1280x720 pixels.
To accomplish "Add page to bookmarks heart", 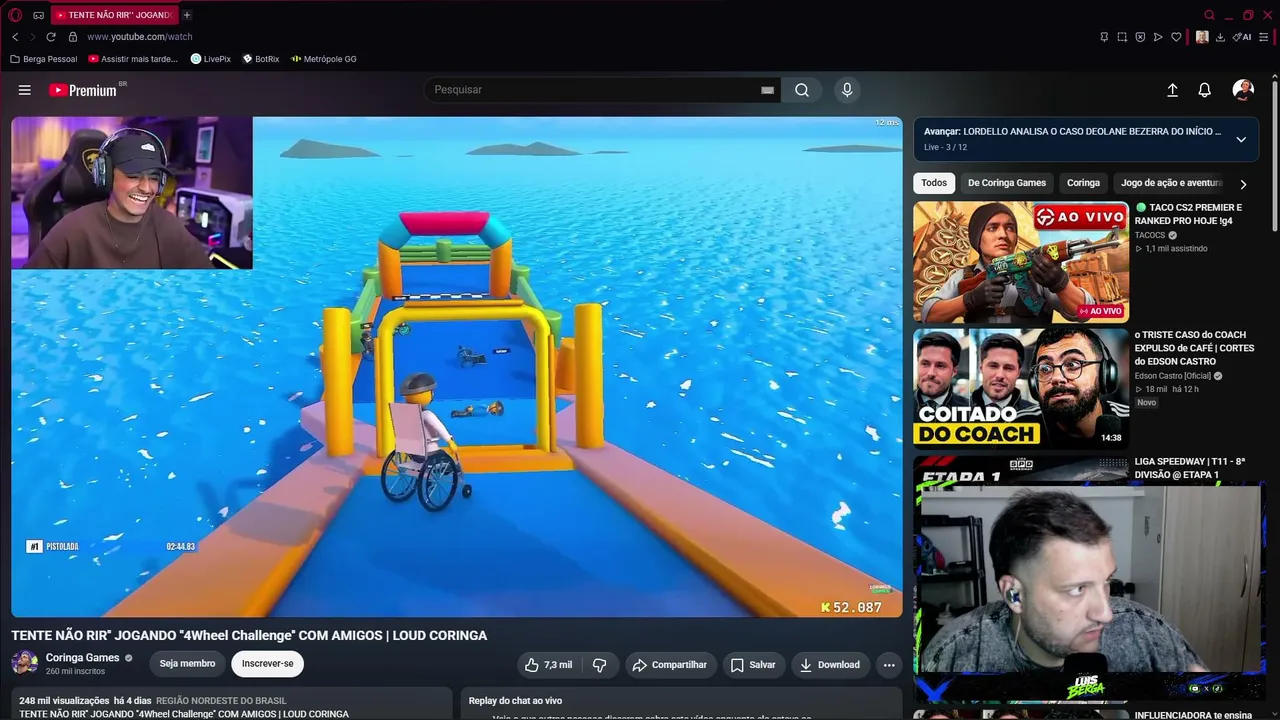I will [x=1176, y=37].
